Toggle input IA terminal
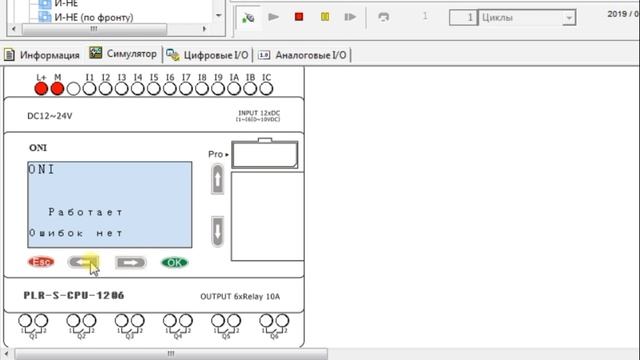Screen dimensions: 640x360 click(234, 89)
